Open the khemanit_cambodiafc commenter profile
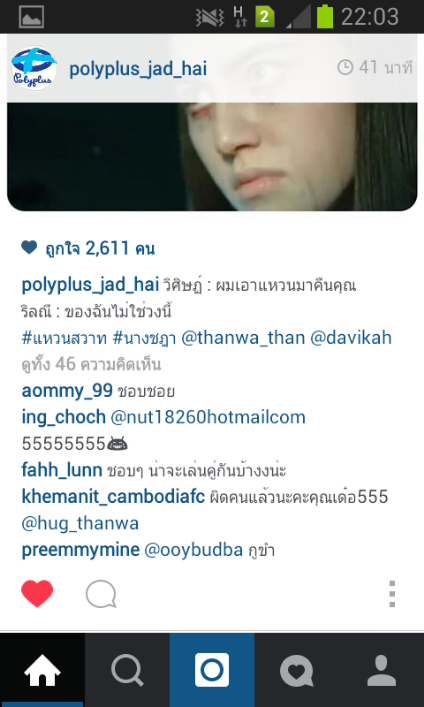The width and height of the screenshot is (424, 707). click(113, 497)
